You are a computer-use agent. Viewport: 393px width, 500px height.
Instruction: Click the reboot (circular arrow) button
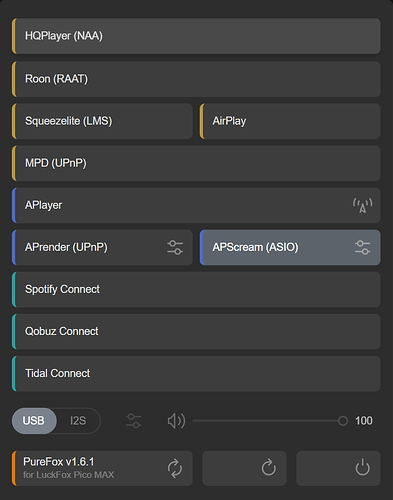point(244,468)
